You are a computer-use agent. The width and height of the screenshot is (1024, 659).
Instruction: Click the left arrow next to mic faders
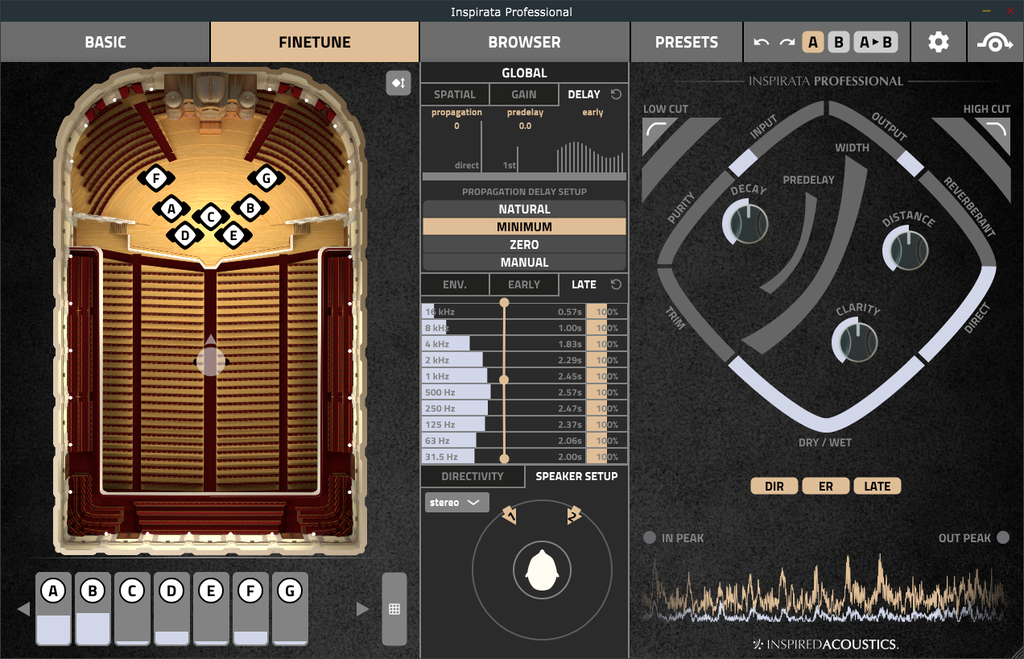click(x=24, y=609)
